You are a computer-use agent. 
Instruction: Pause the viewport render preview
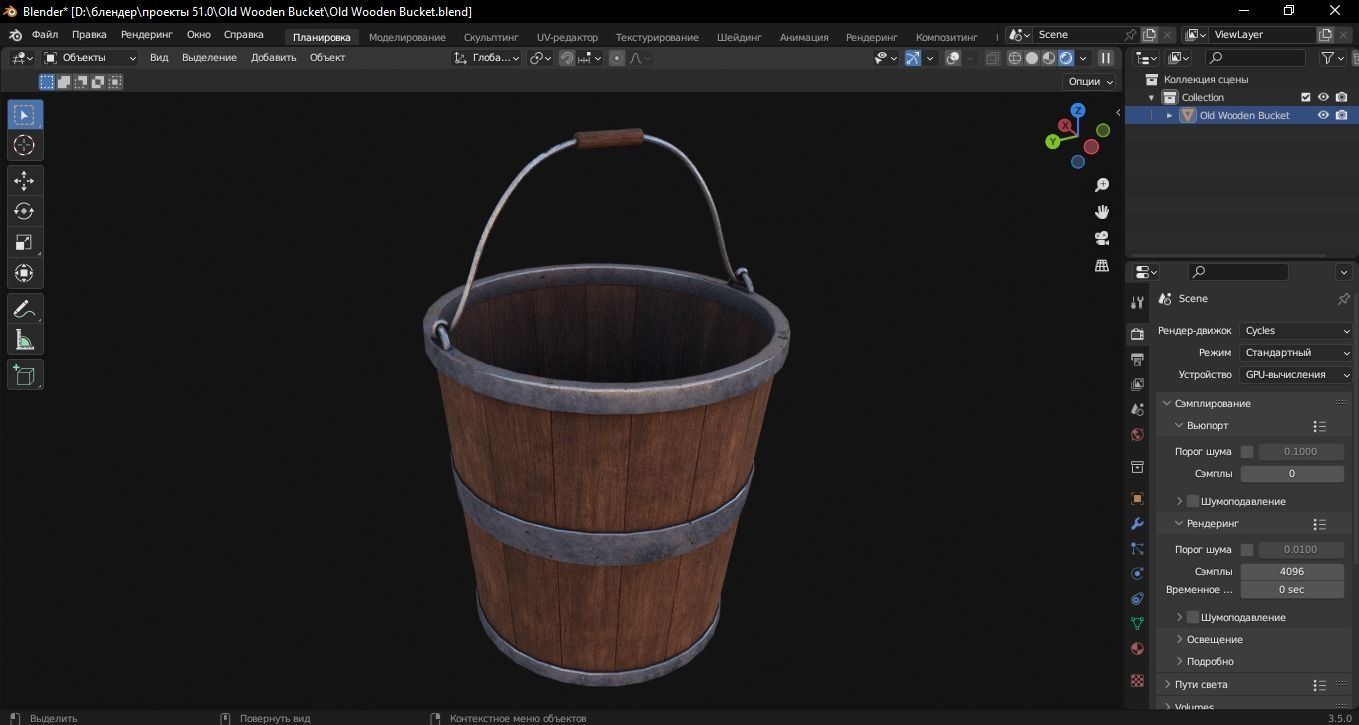pos(1106,58)
